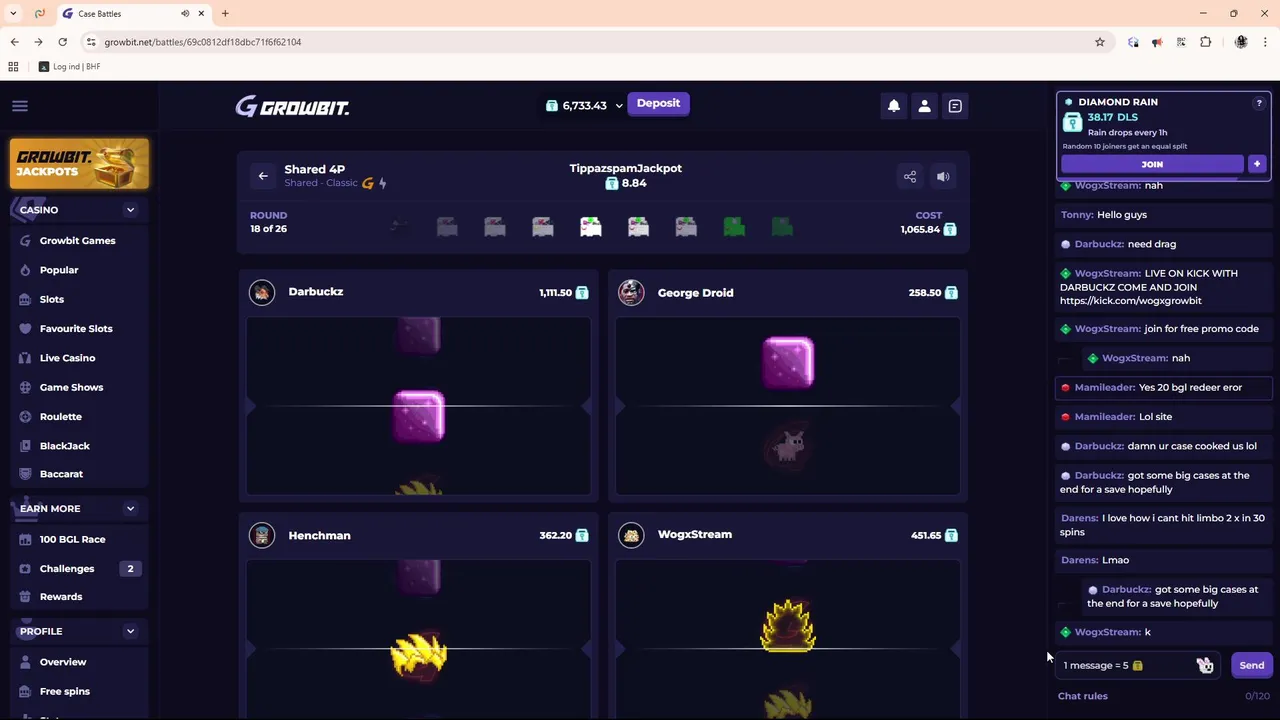This screenshot has height=720, width=1280.
Task: Collapse the PROFILE section
Action: [130, 631]
